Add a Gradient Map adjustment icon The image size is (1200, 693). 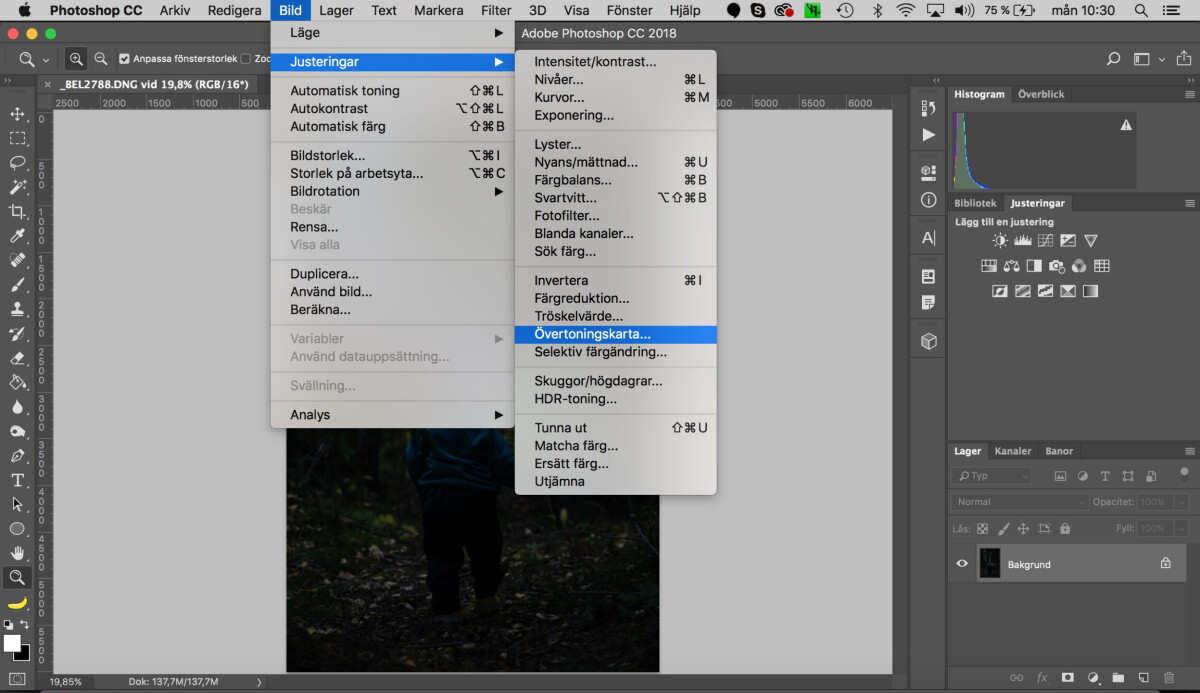pos(1090,291)
